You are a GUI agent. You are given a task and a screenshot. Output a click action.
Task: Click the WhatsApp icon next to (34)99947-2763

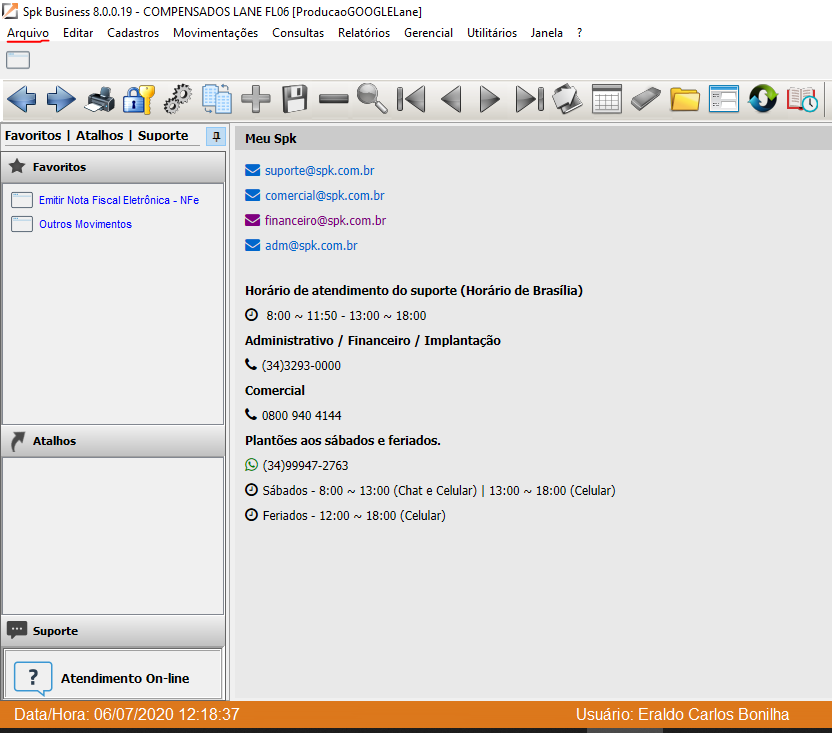252,465
